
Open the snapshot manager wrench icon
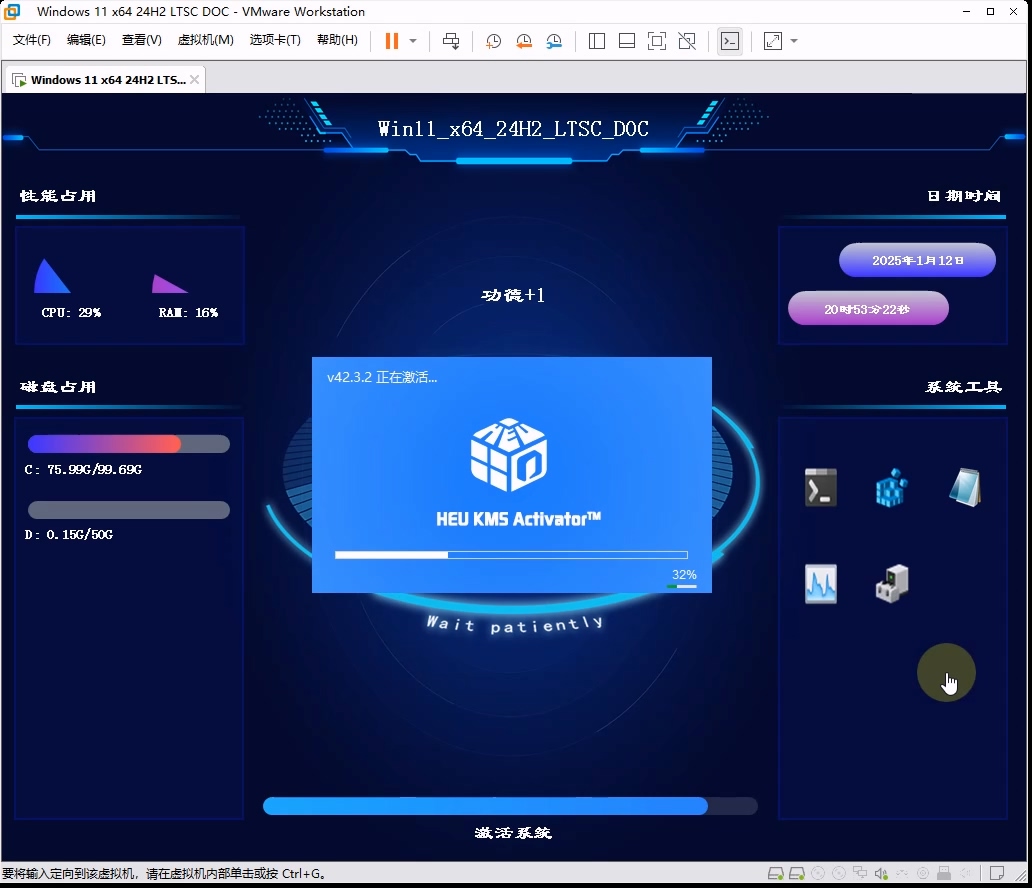(x=554, y=41)
